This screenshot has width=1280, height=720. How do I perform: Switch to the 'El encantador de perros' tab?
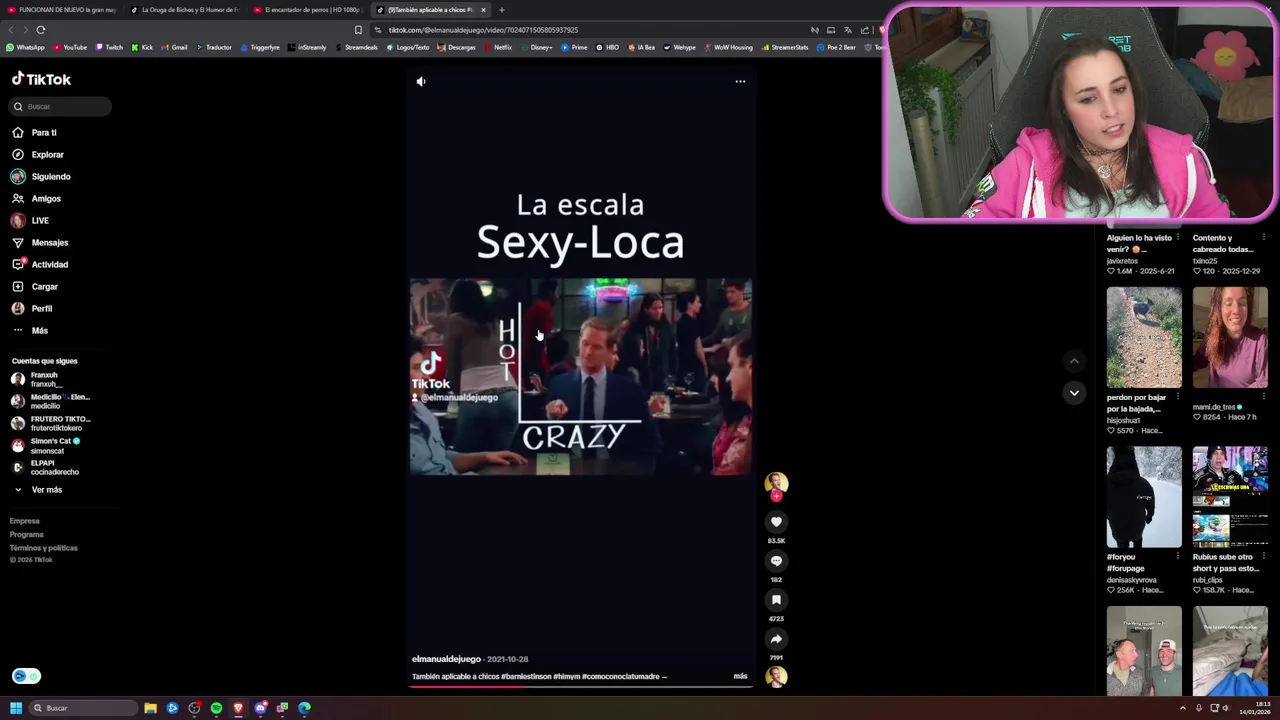[307, 10]
